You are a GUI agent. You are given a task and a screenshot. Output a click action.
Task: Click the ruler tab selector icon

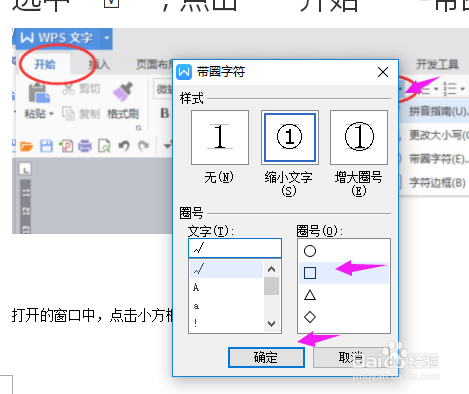25,169
